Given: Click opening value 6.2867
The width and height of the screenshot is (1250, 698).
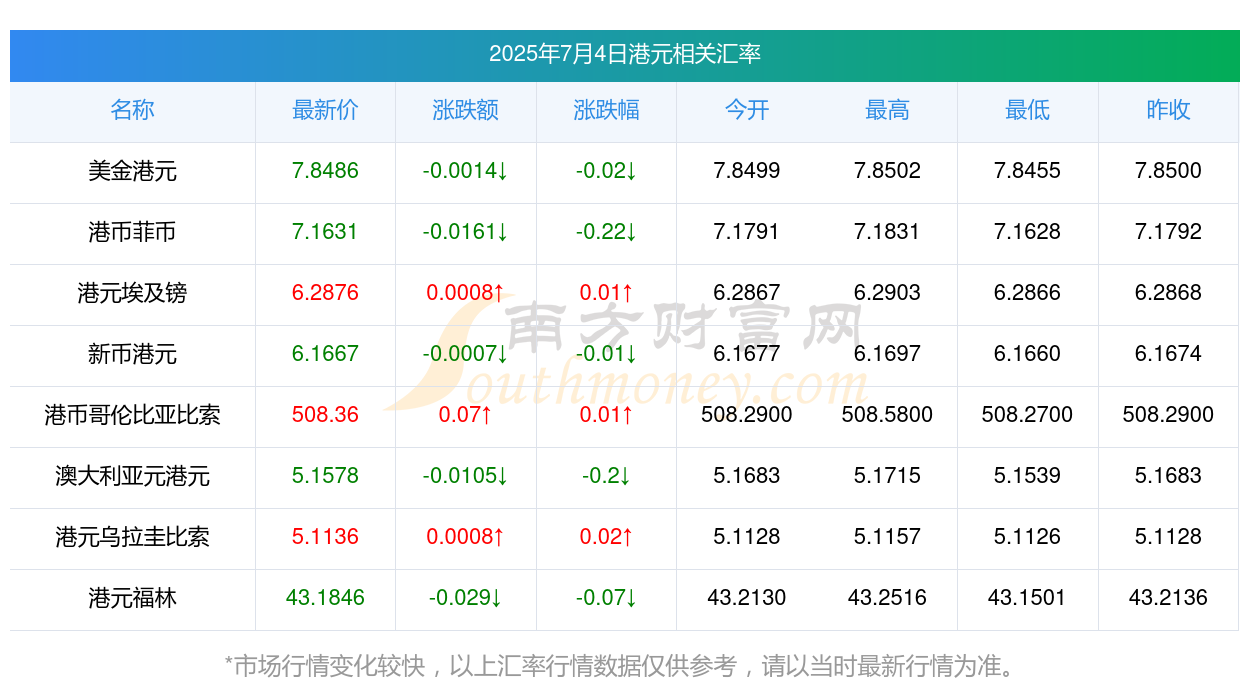Looking at the screenshot, I should coord(747,293).
